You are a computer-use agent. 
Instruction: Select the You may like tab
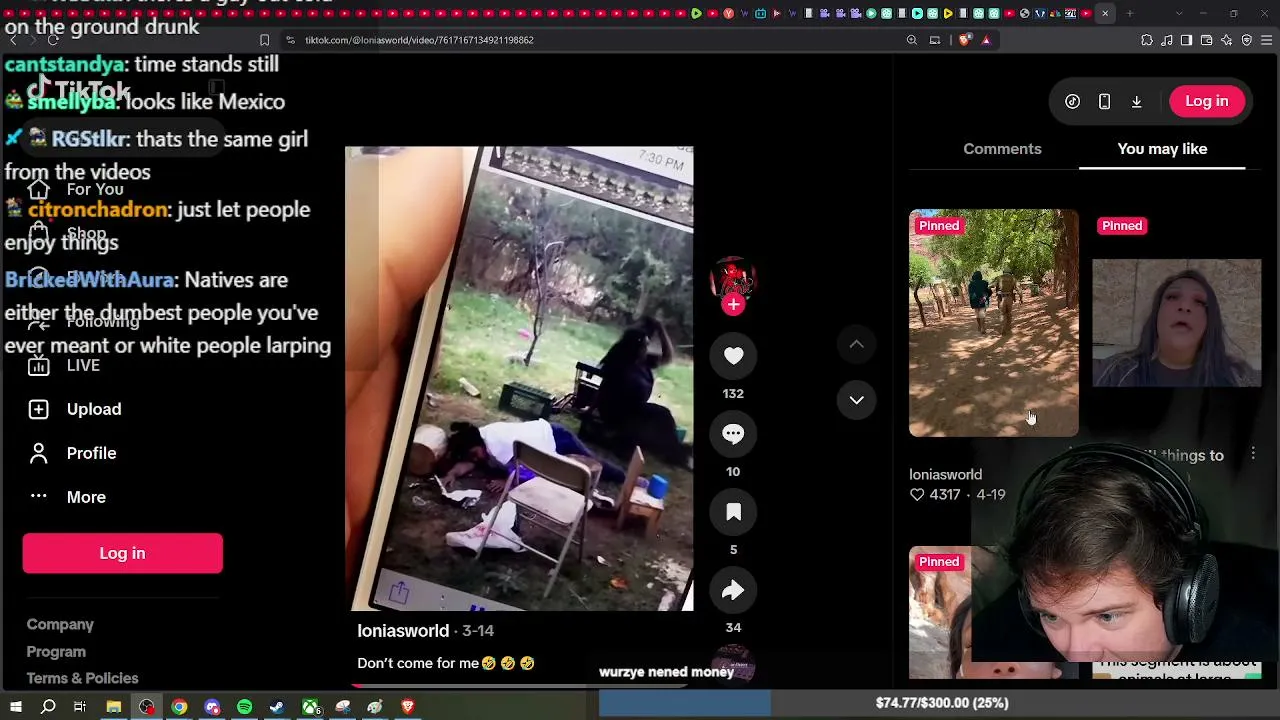[1162, 149]
